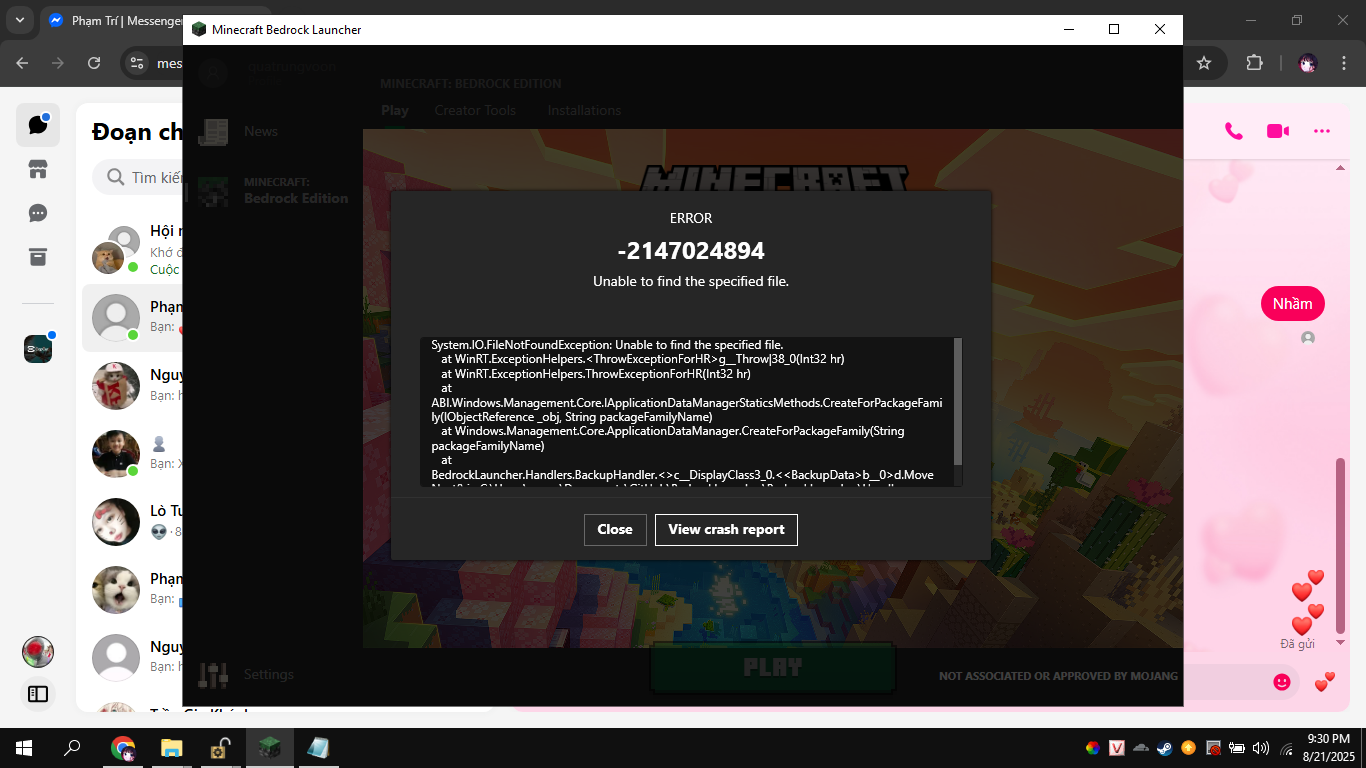Reload the page in Chrome
The image size is (1366, 768).
pos(94,63)
